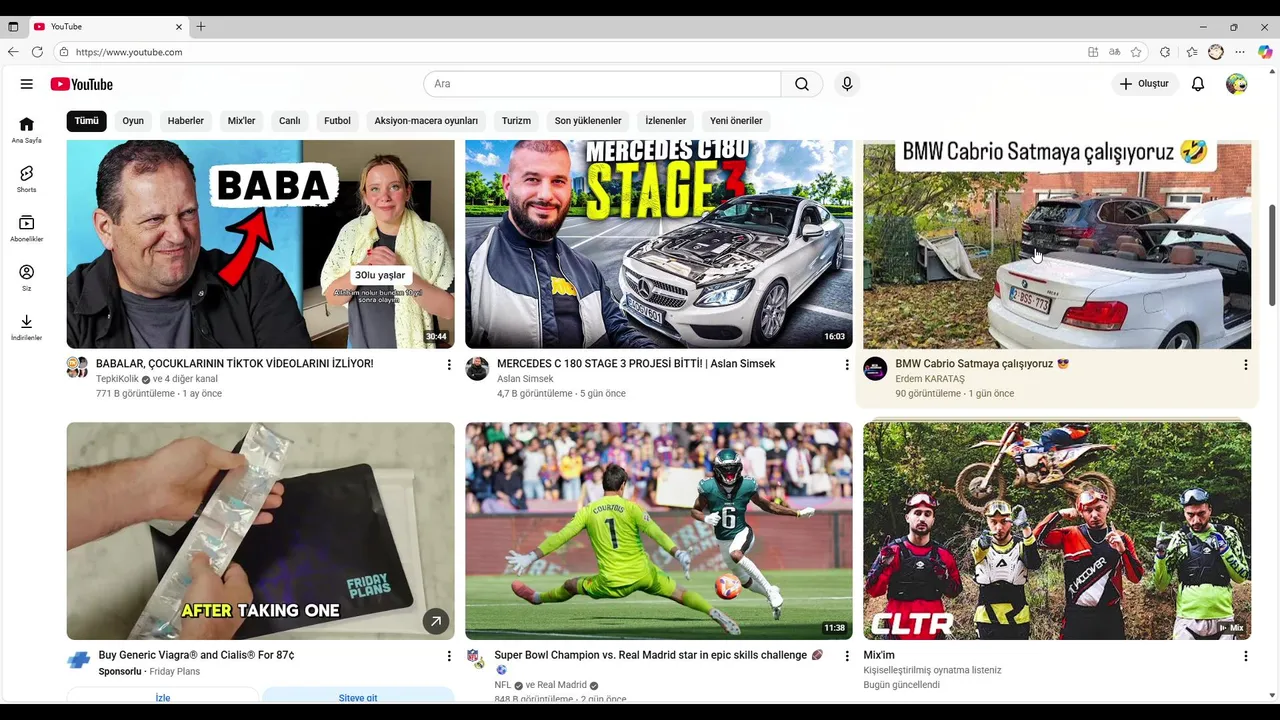Open the favorites list icon
Image resolution: width=1280 pixels, height=720 pixels.
pyautogui.click(x=1192, y=52)
